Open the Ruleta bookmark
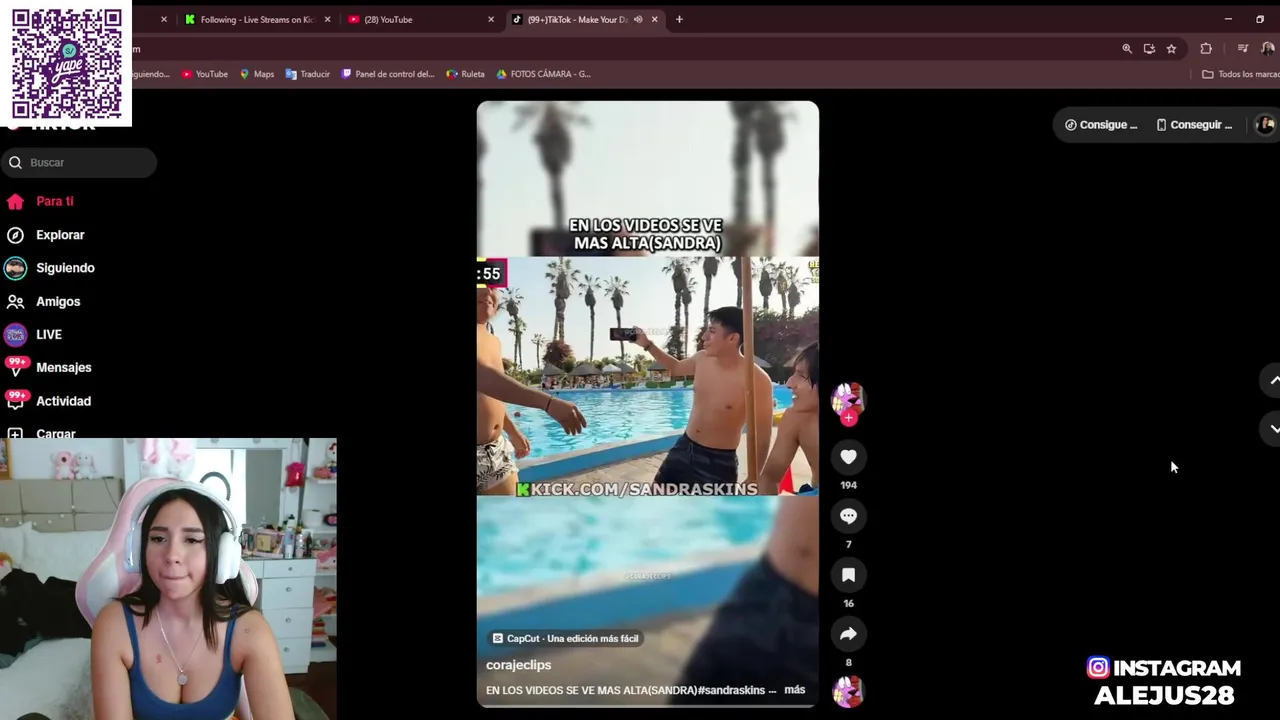This screenshot has width=1280, height=720. 466,74
